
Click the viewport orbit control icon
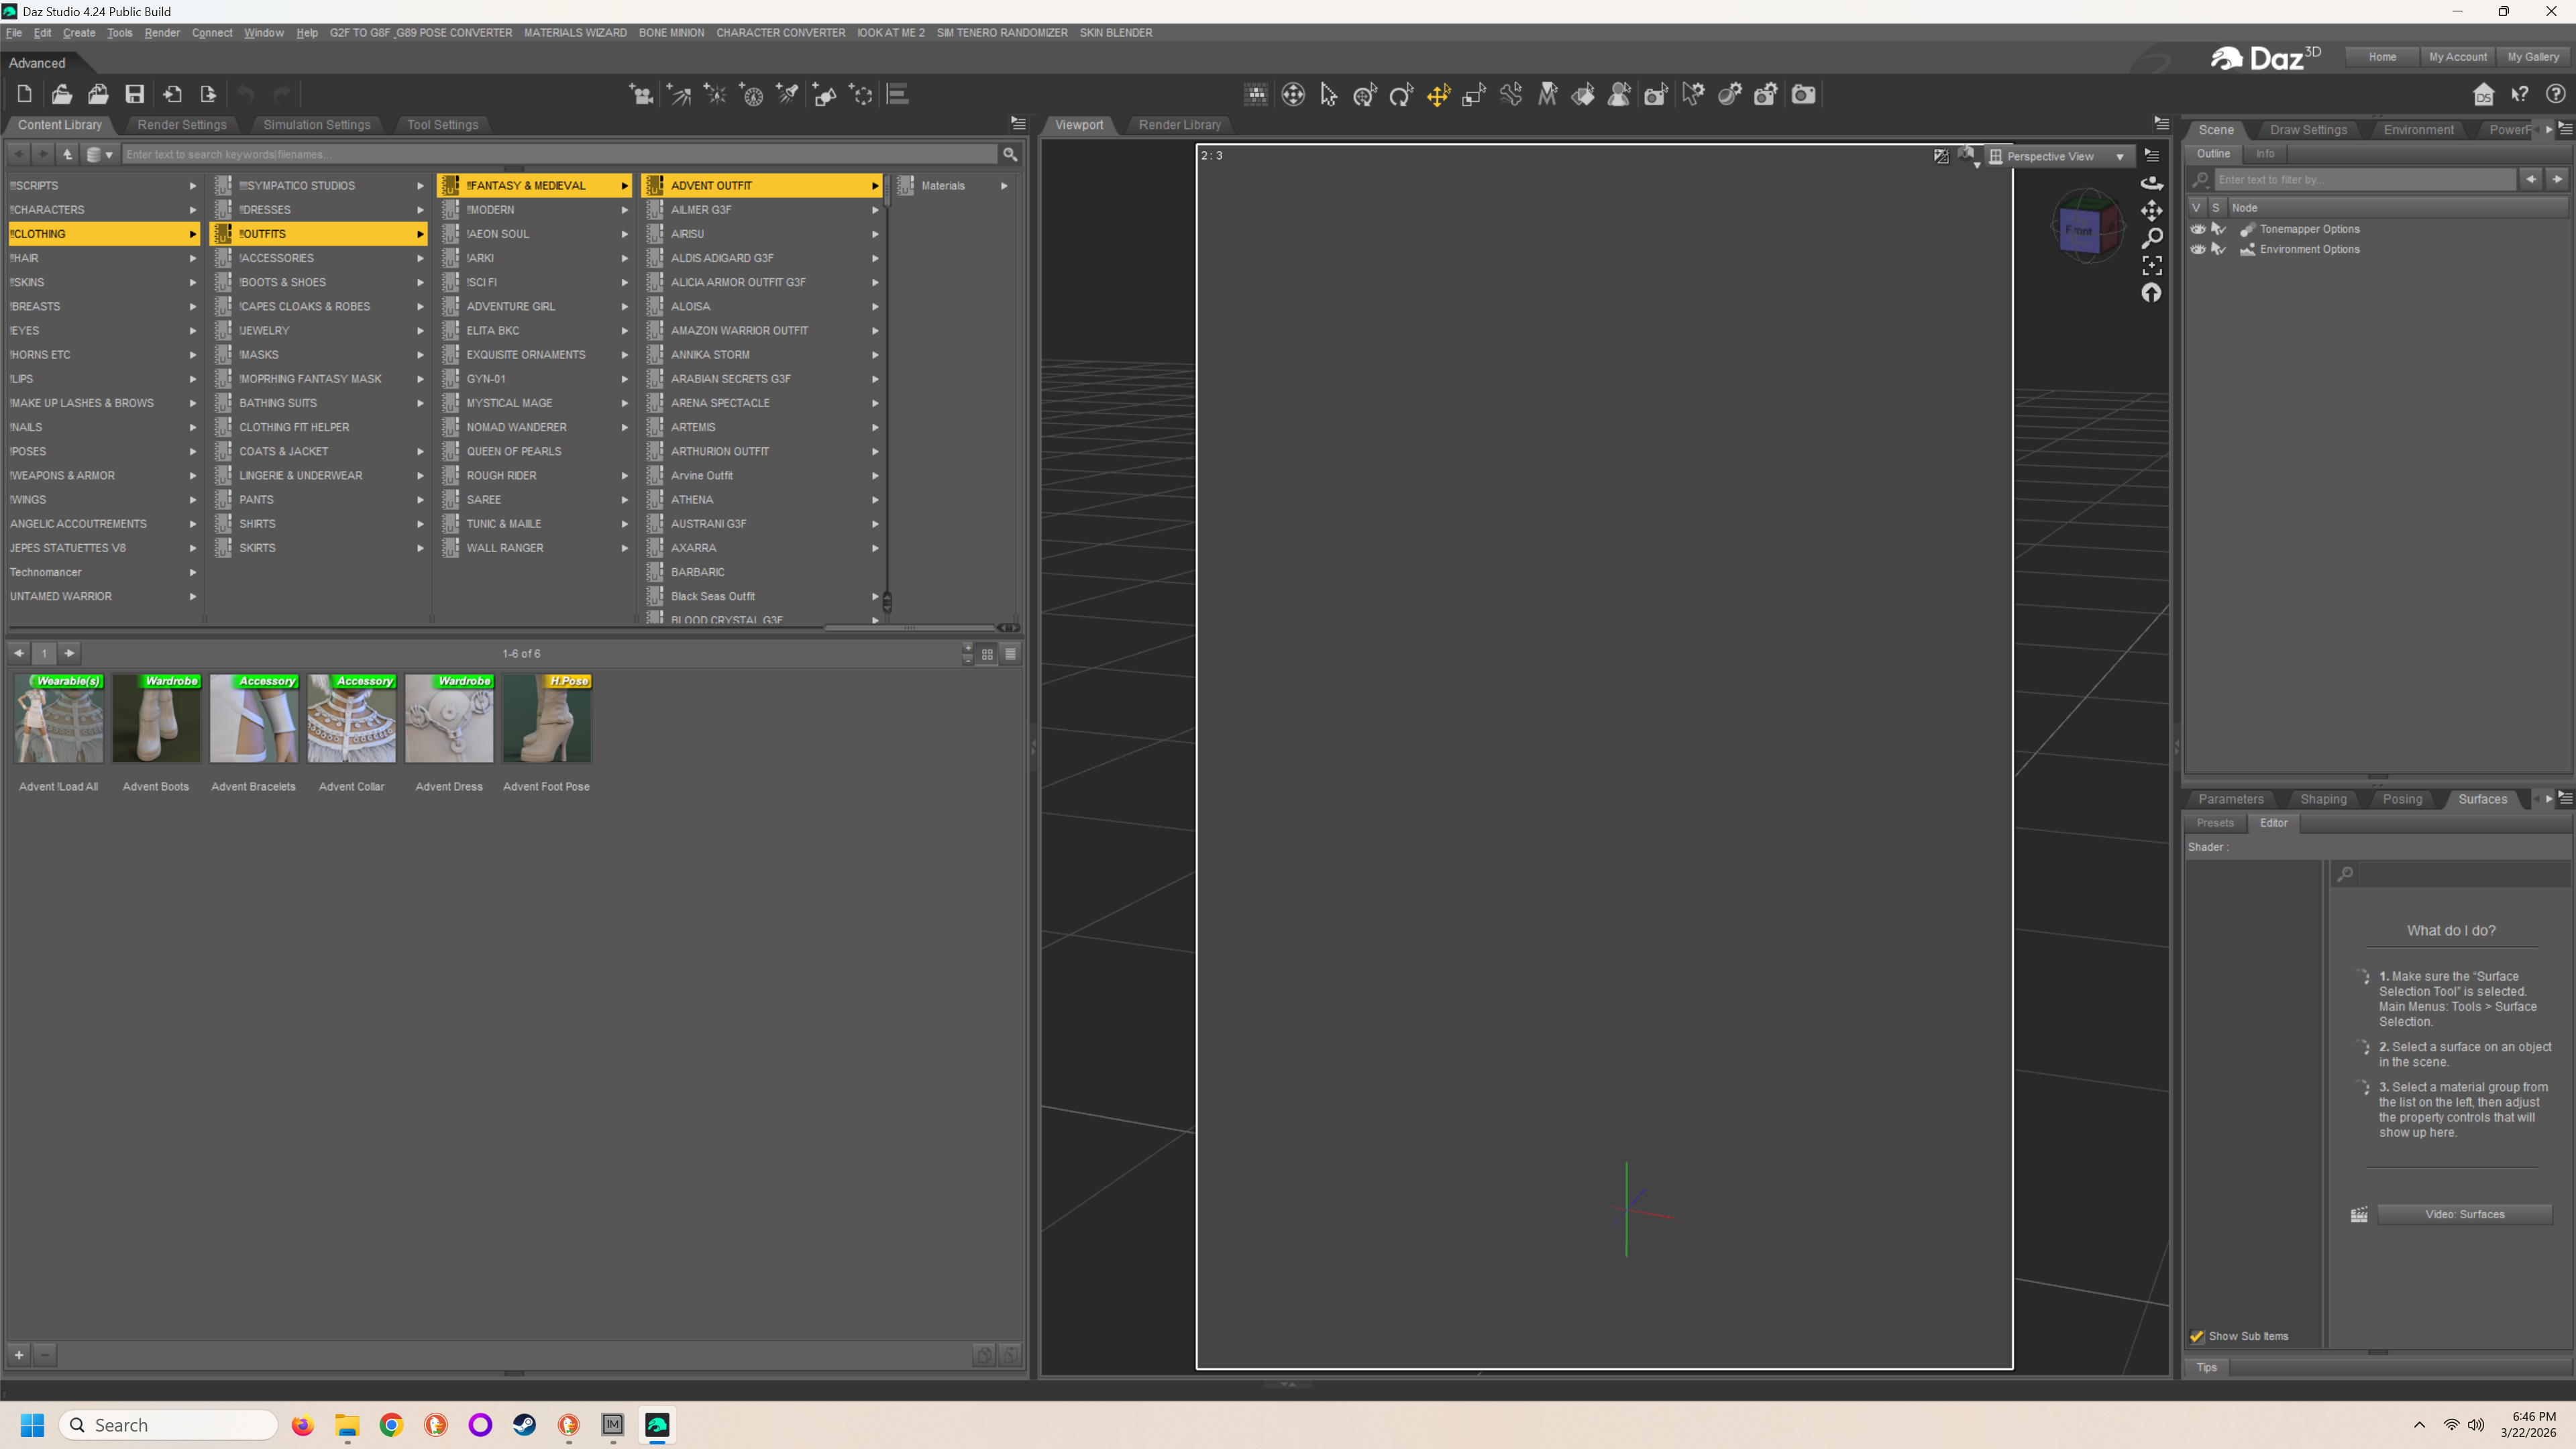[x=2151, y=183]
